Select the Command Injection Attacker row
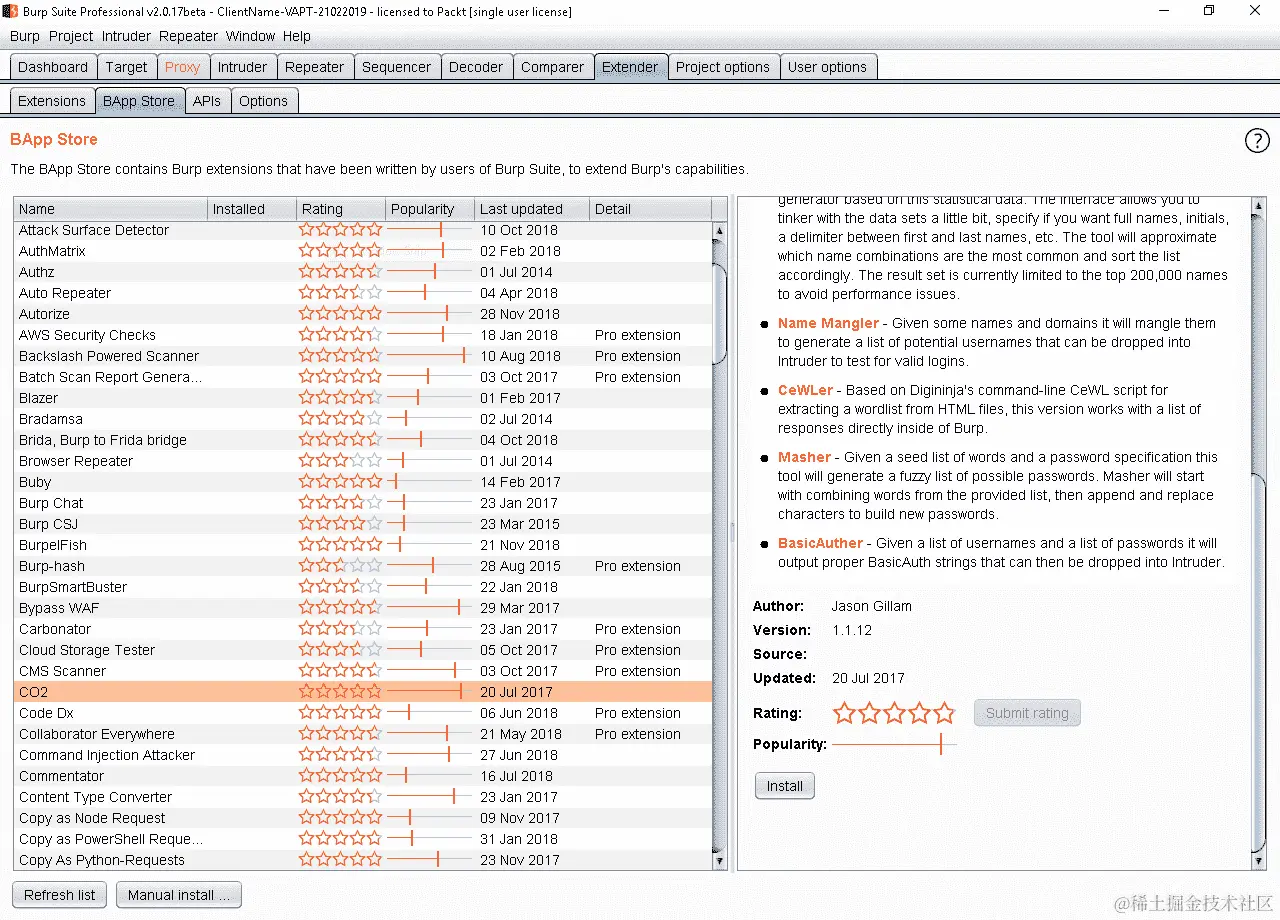This screenshot has width=1280, height=920. 363,755
